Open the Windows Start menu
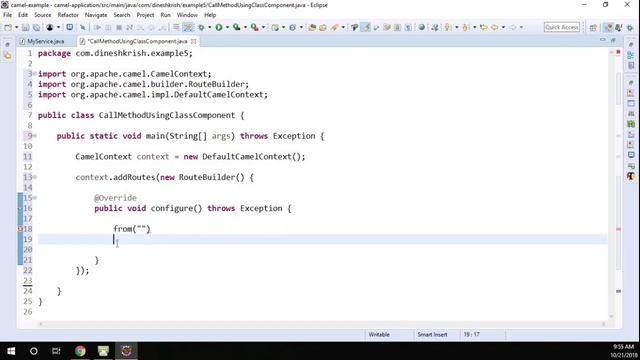Screen dimensions: 640x360 (x=11, y=351)
